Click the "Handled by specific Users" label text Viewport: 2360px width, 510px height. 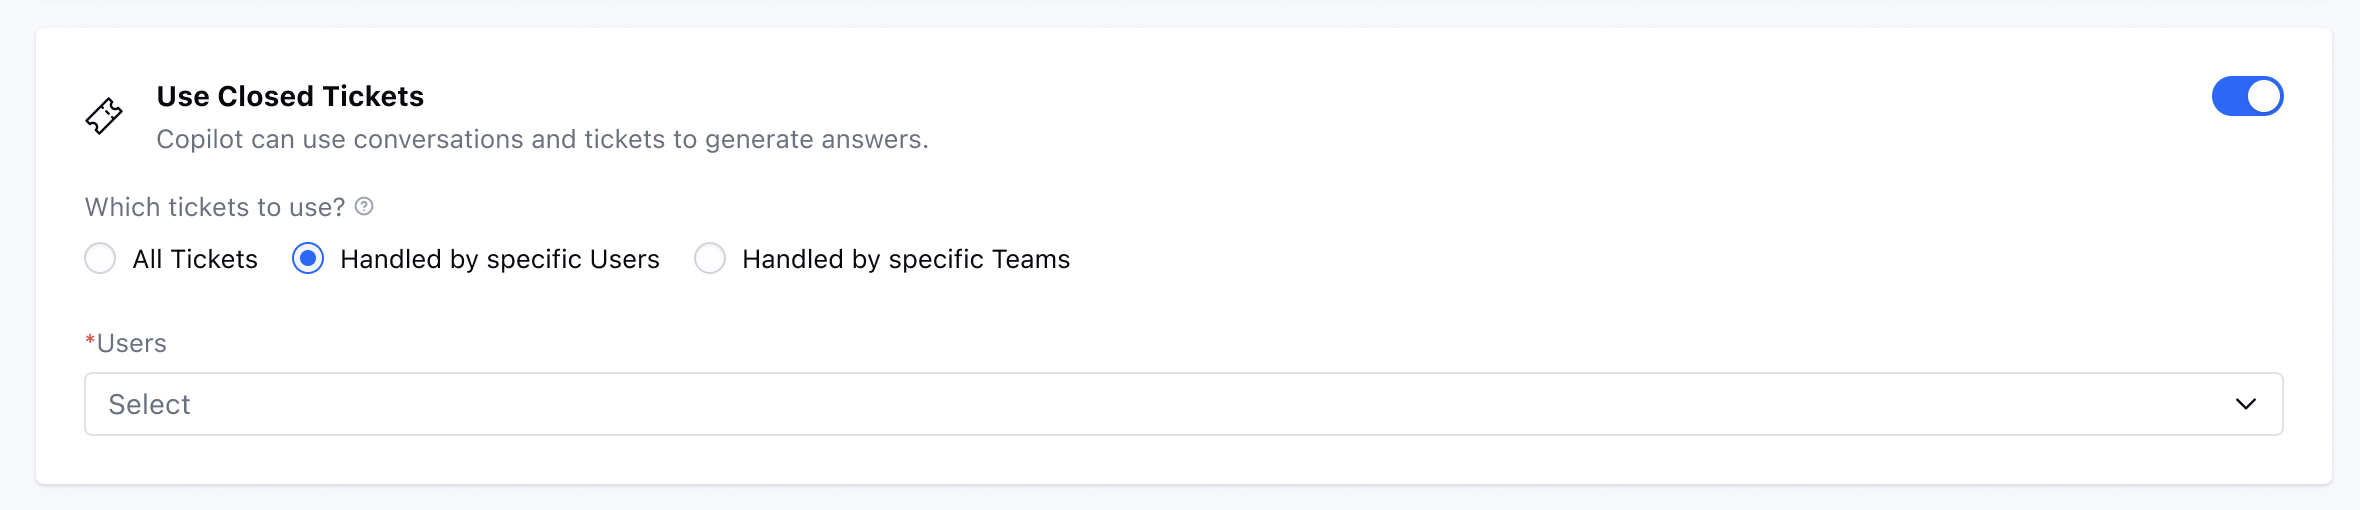500,259
